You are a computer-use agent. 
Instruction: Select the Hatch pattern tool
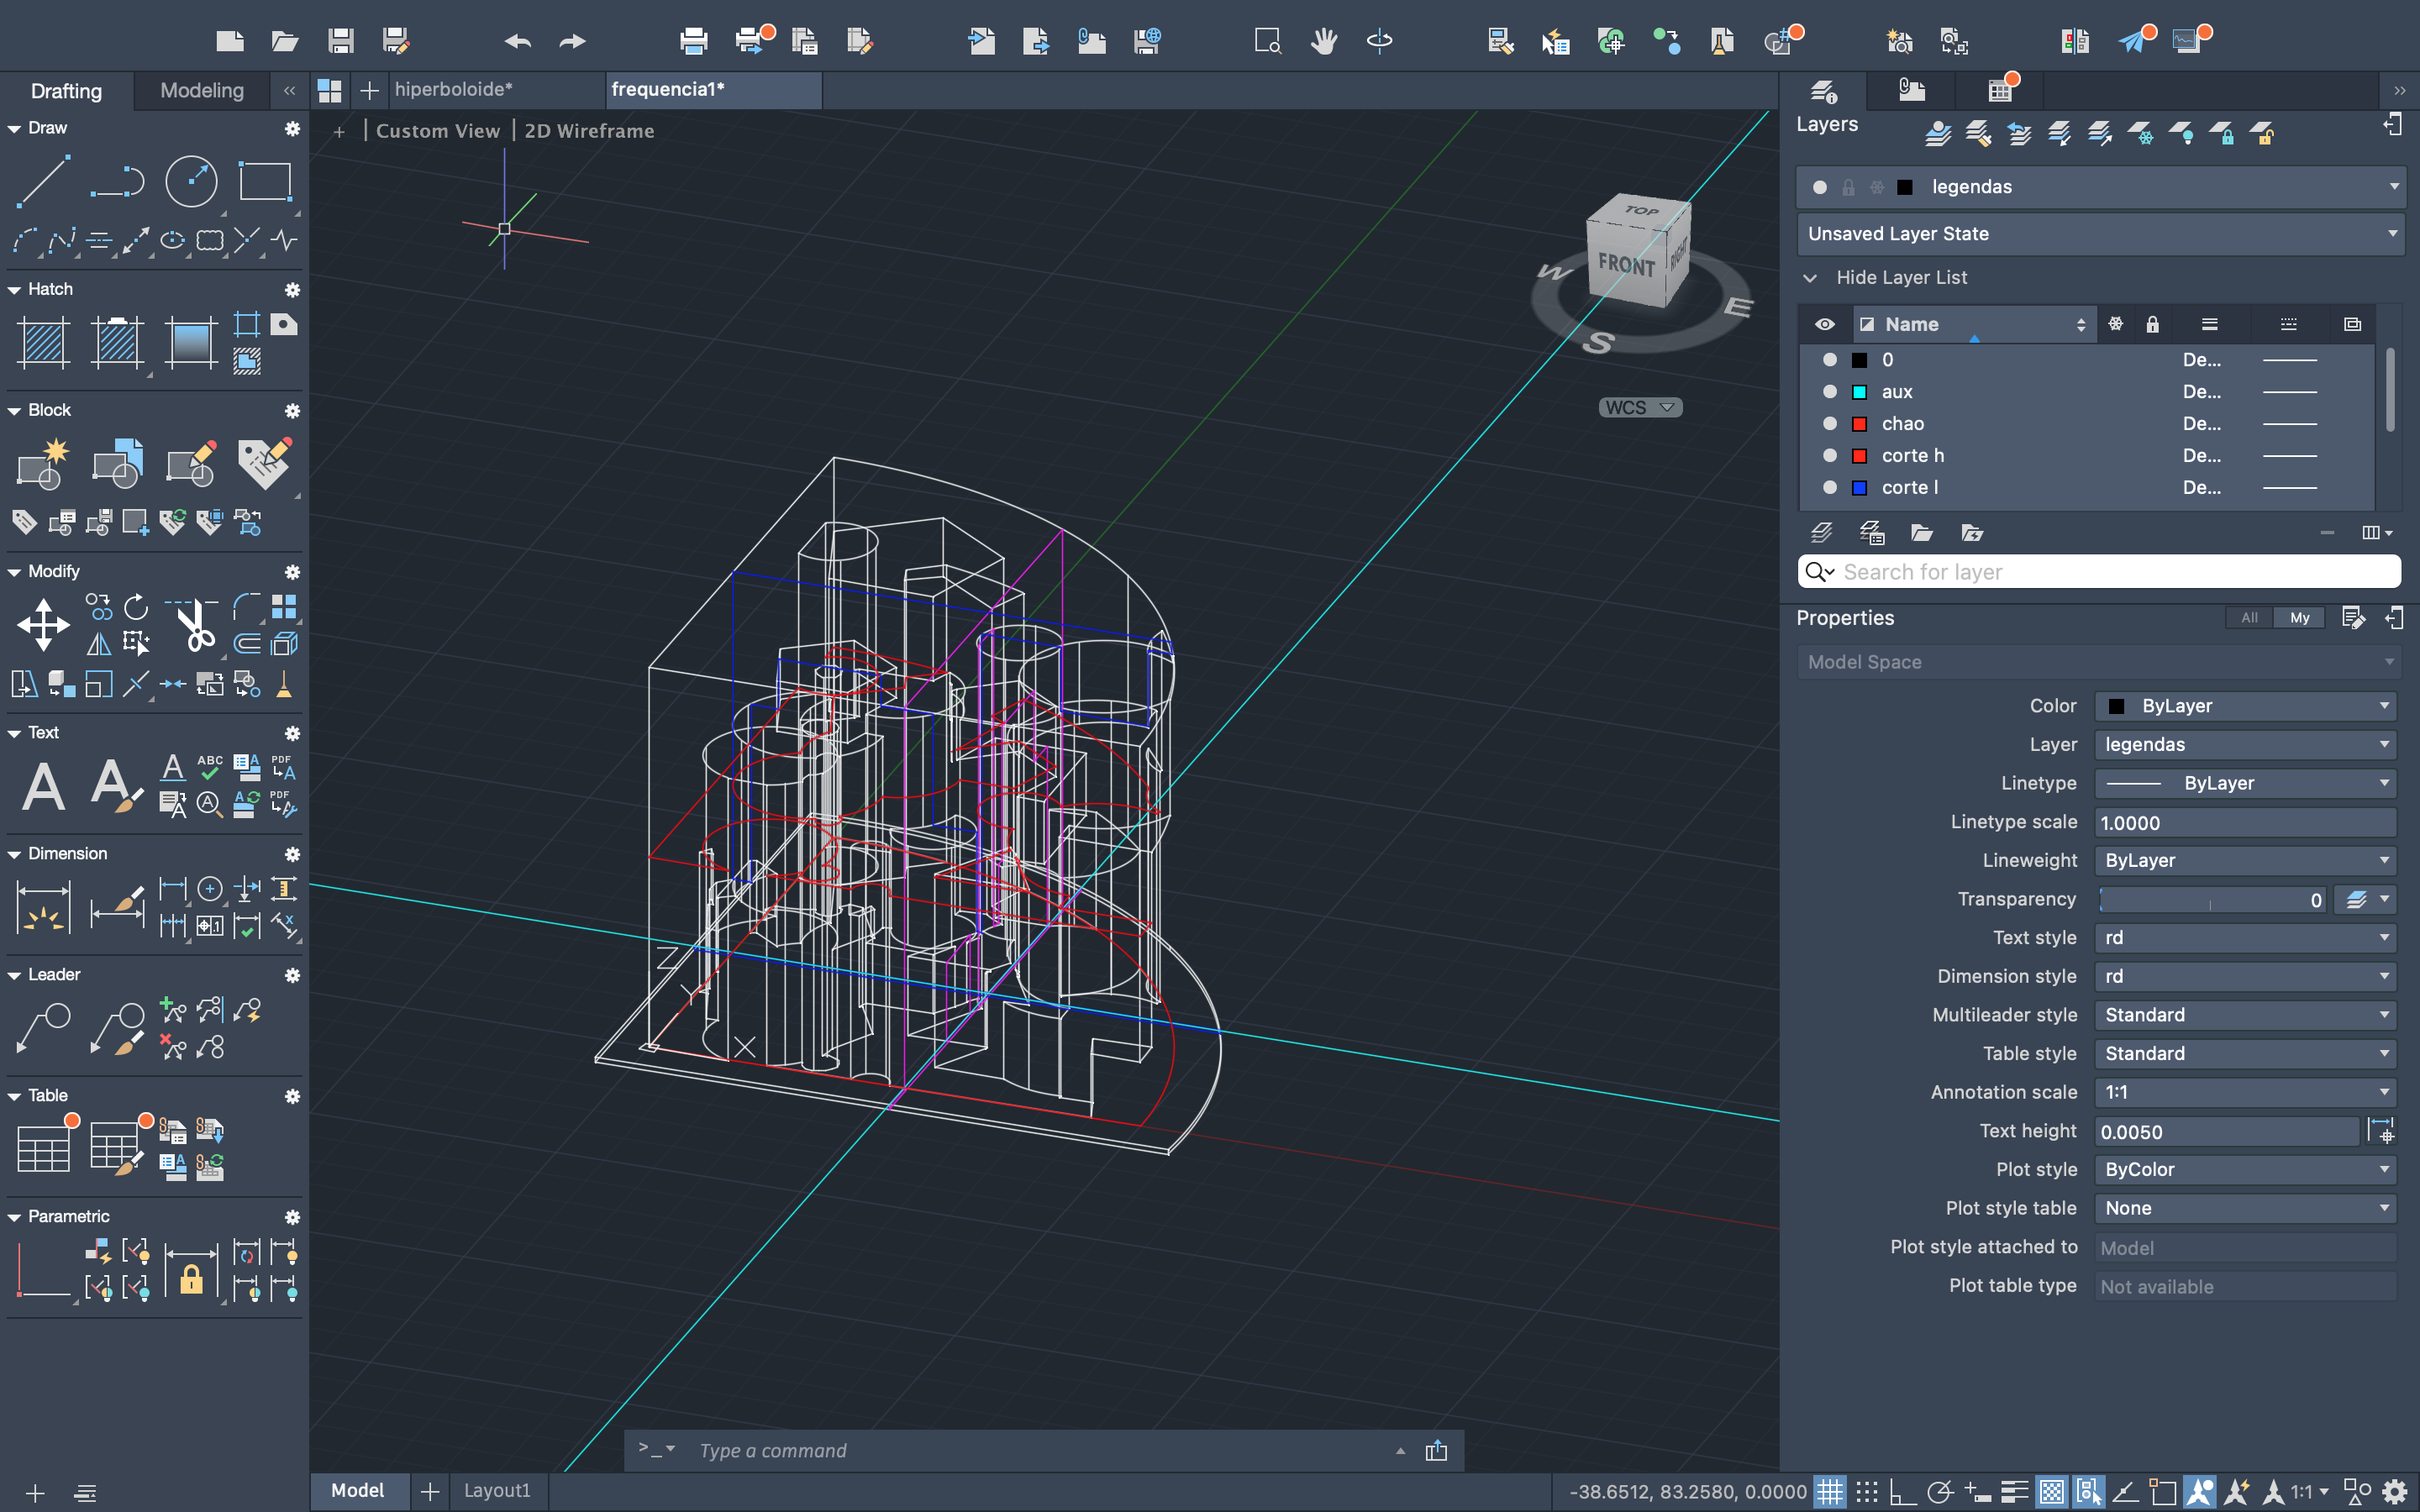tap(43, 342)
